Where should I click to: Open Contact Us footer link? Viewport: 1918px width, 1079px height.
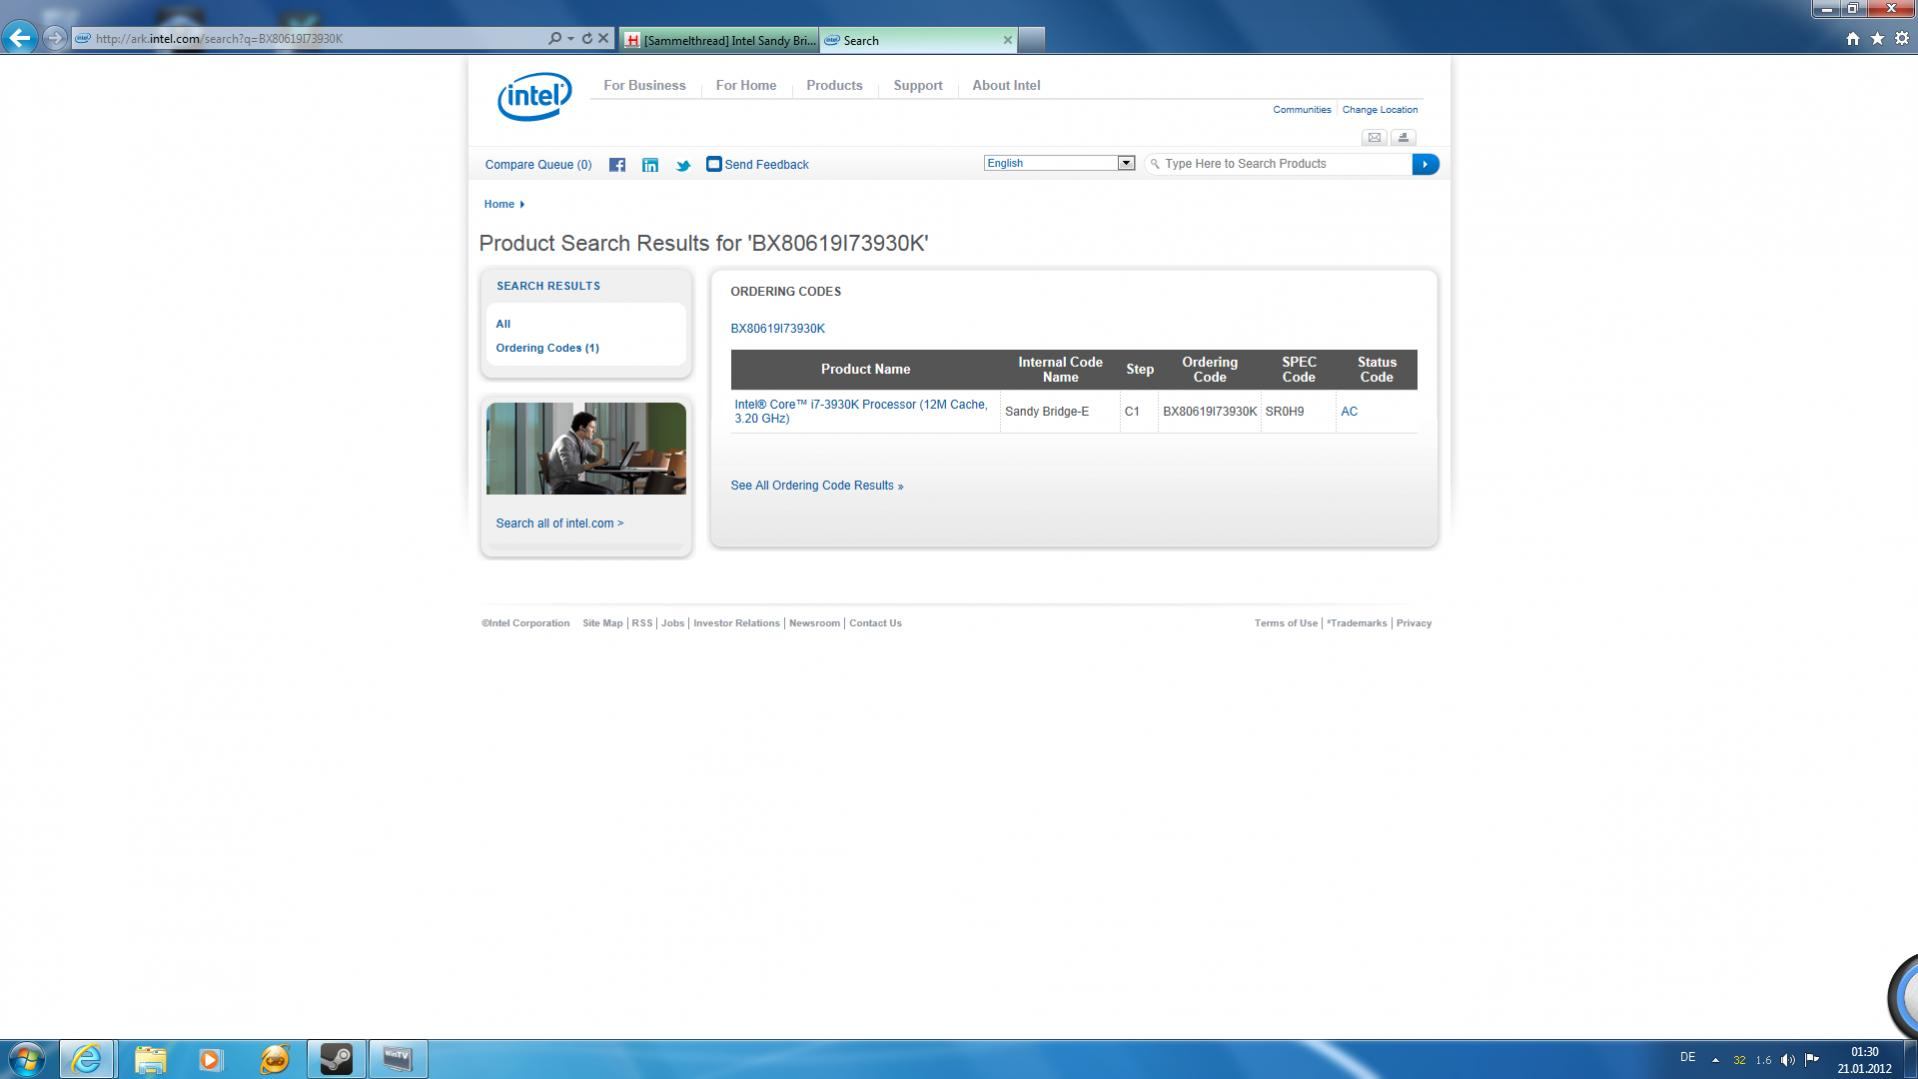click(x=875, y=623)
